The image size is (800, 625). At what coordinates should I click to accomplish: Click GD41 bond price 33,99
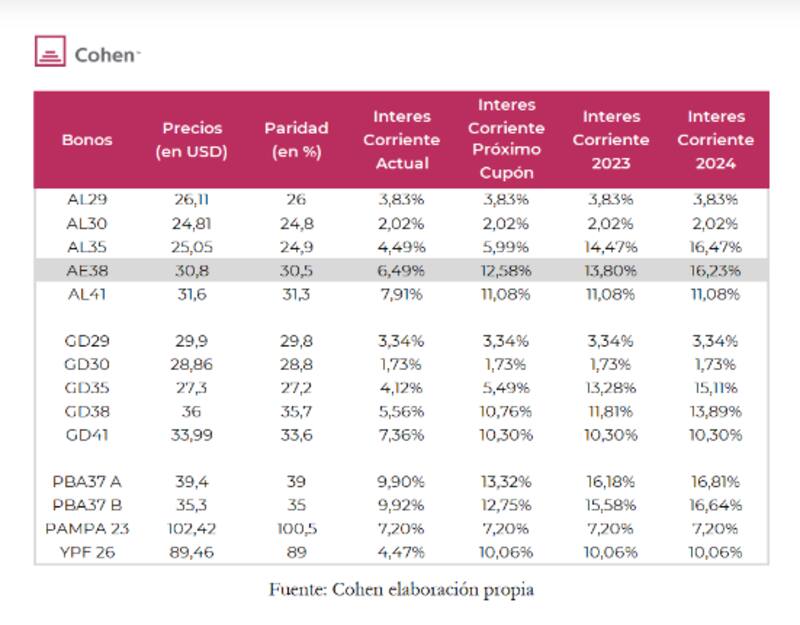point(192,435)
